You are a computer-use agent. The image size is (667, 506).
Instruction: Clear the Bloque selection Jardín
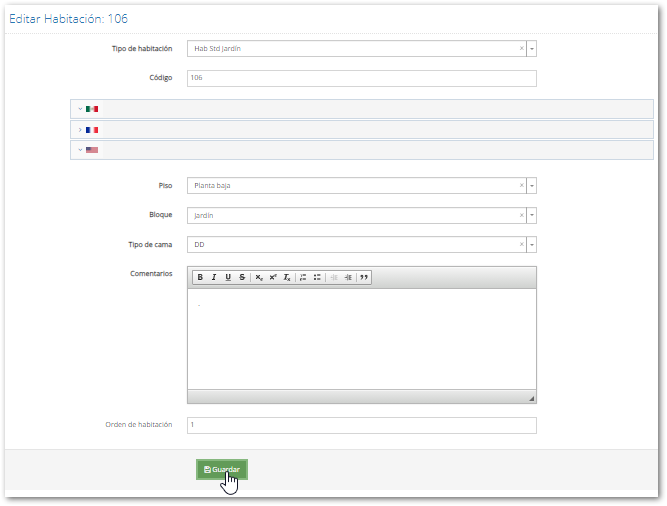pyautogui.click(x=521, y=215)
